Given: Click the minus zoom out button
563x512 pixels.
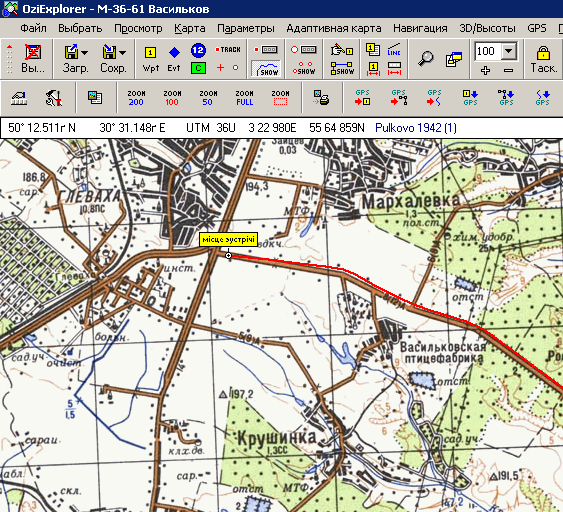Looking at the screenshot, I should 508,71.
